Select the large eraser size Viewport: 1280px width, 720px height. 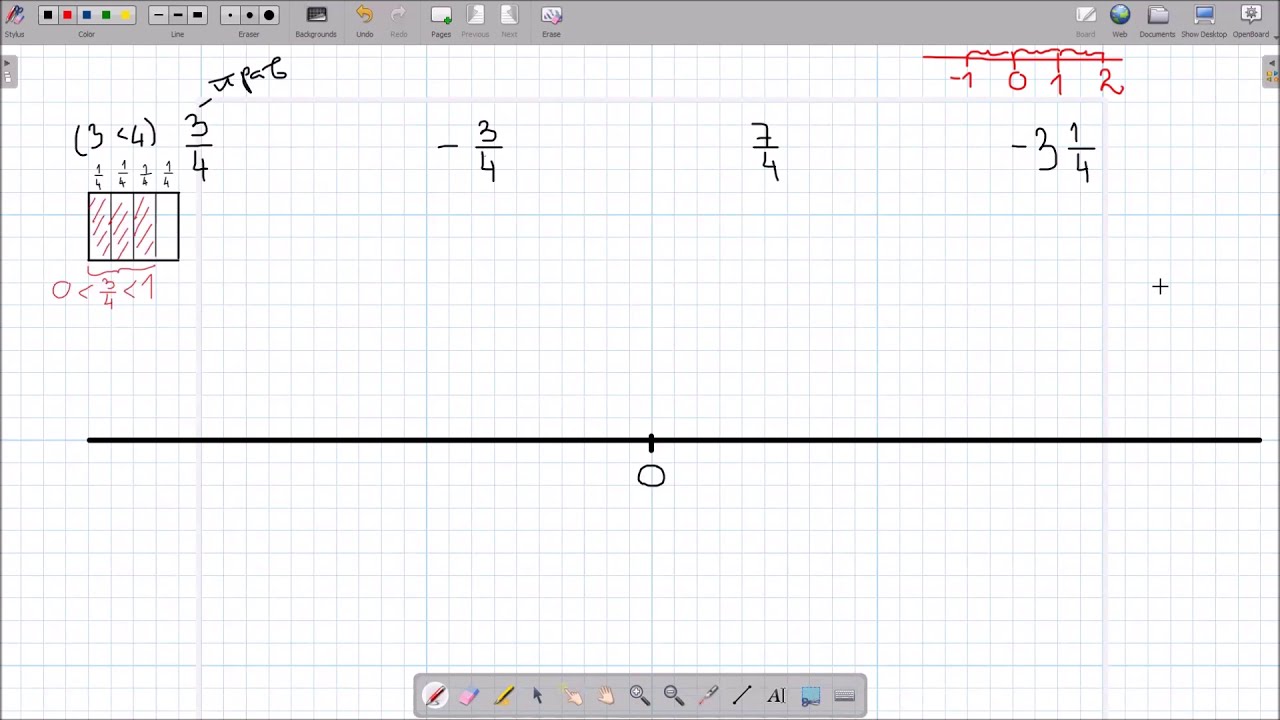[x=269, y=15]
